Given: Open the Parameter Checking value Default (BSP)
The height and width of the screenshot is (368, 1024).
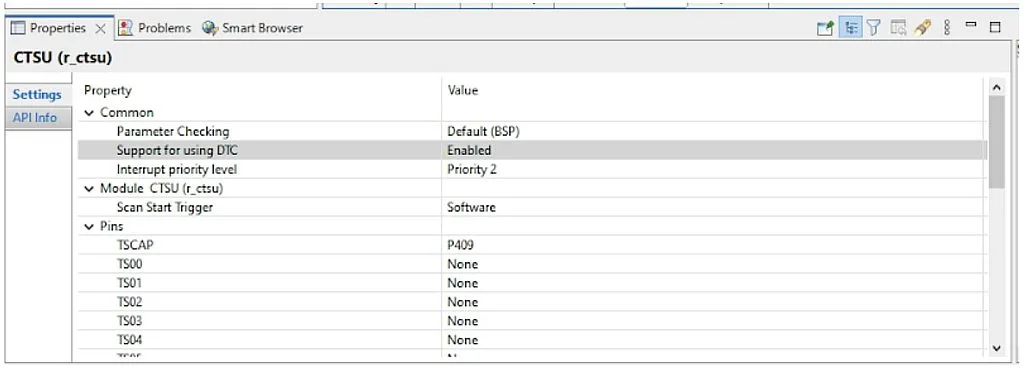Looking at the screenshot, I should click(483, 132).
